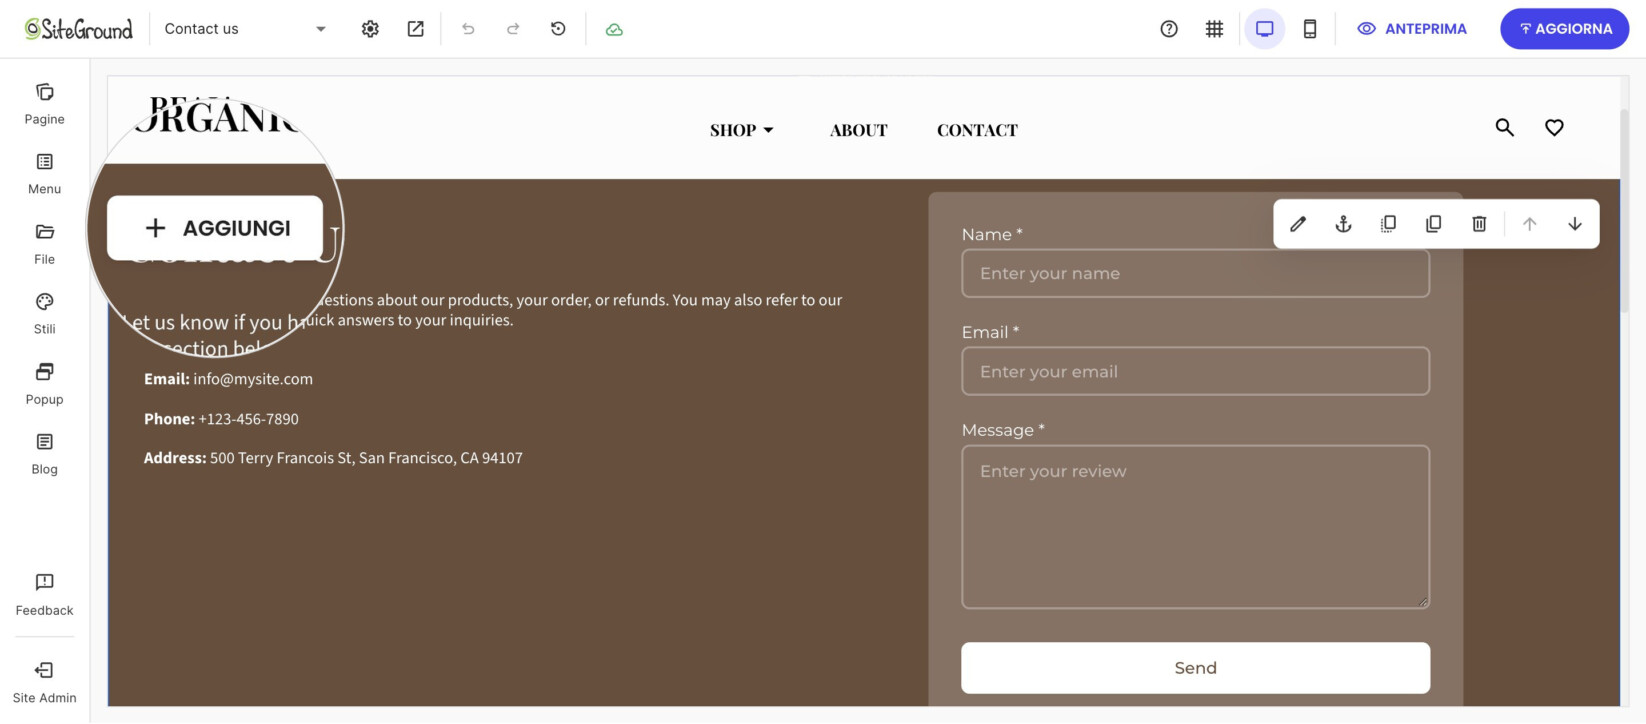The width and height of the screenshot is (1646, 724).
Task: Open the Blog panel in the sidebar
Action: pyautogui.click(x=44, y=454)
